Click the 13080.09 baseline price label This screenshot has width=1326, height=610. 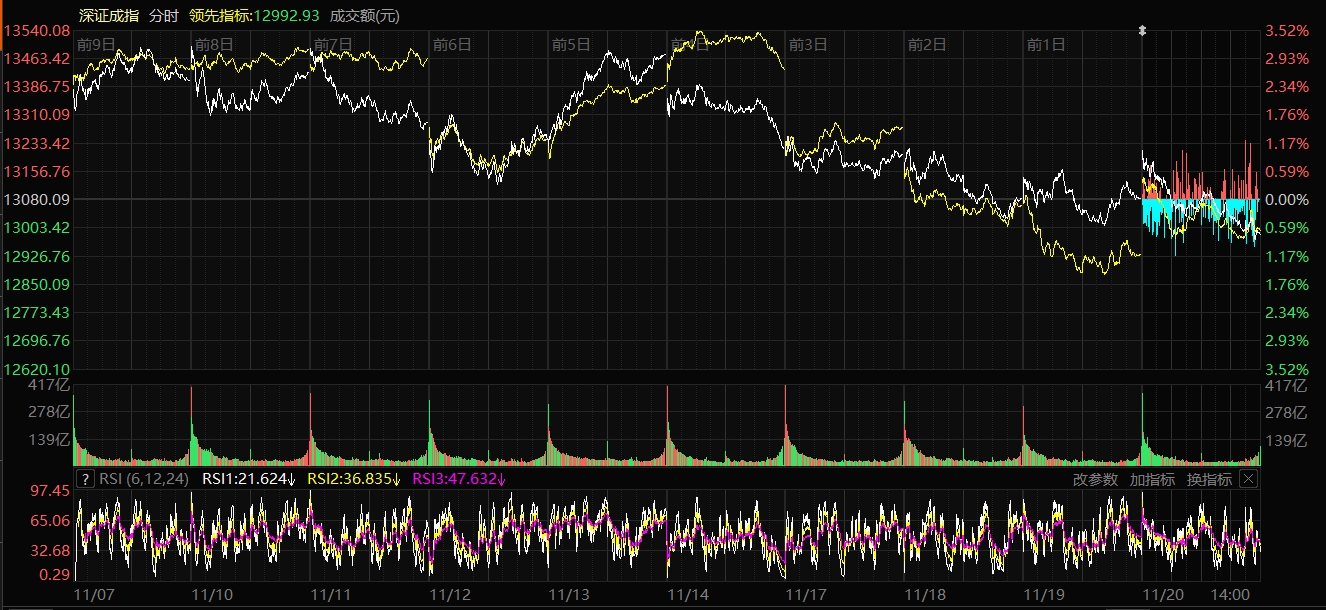(37, 200)
